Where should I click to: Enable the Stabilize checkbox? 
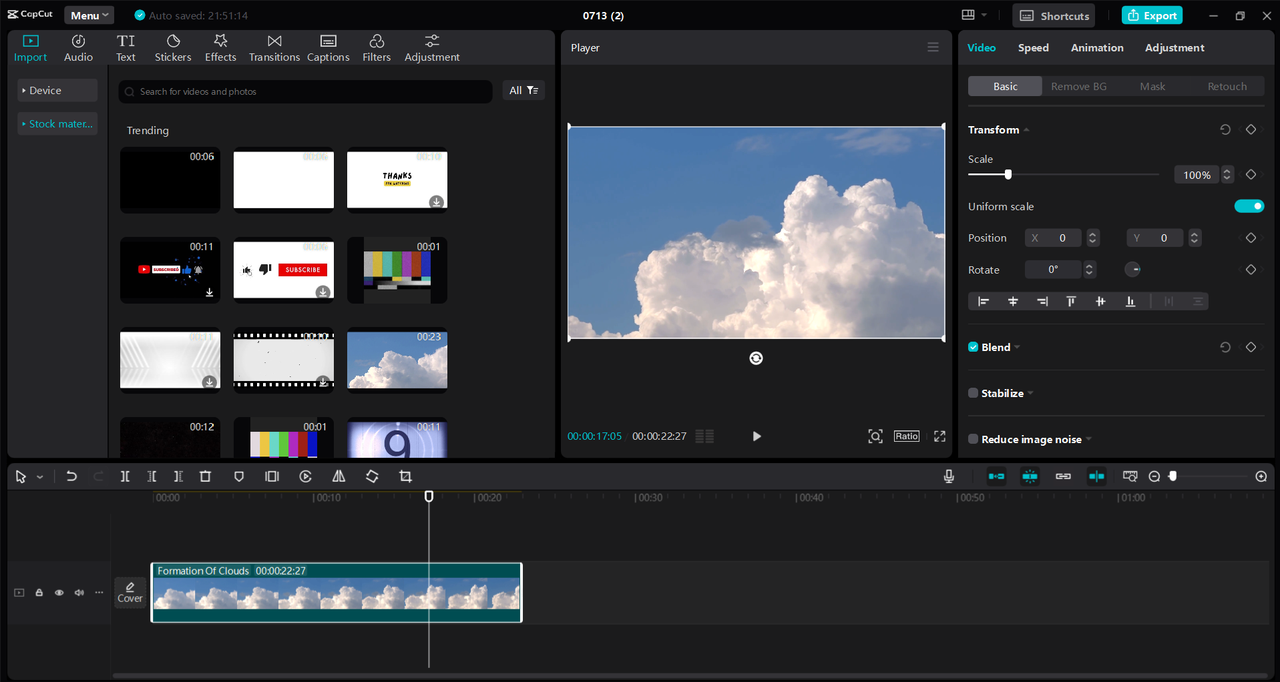(973, 393)
